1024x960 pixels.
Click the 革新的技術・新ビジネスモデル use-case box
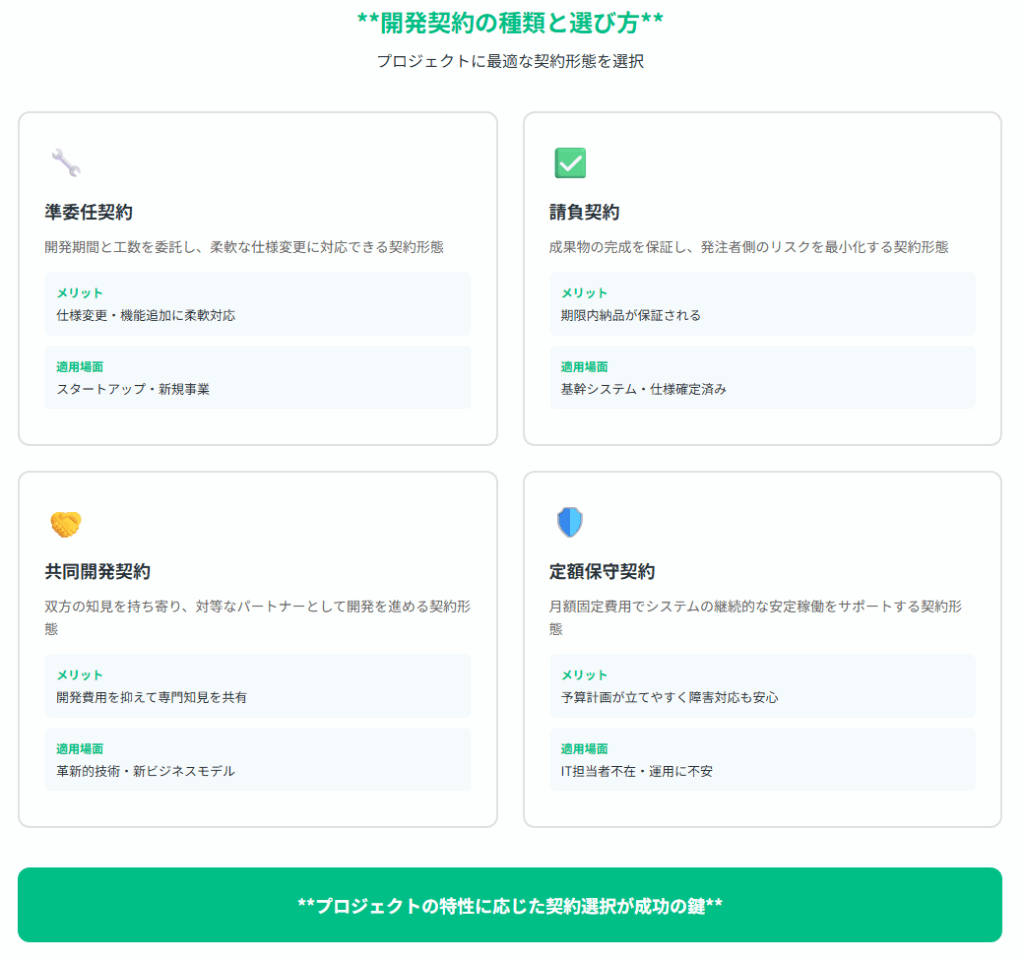257,760
